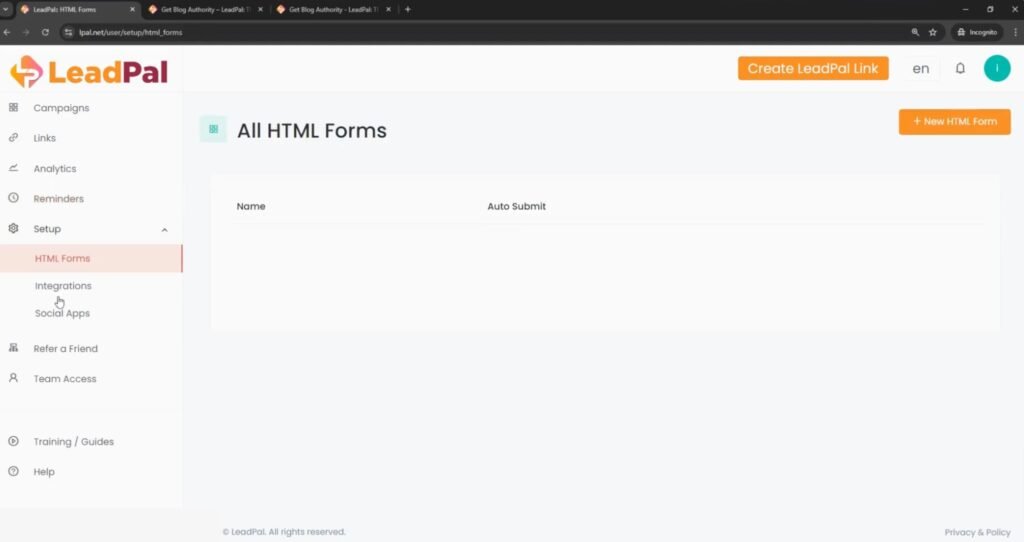This screenshot has width=1024, height=542.
Task: Click the zoom magnifier icon in address bar
Action: tap(915, 32)
